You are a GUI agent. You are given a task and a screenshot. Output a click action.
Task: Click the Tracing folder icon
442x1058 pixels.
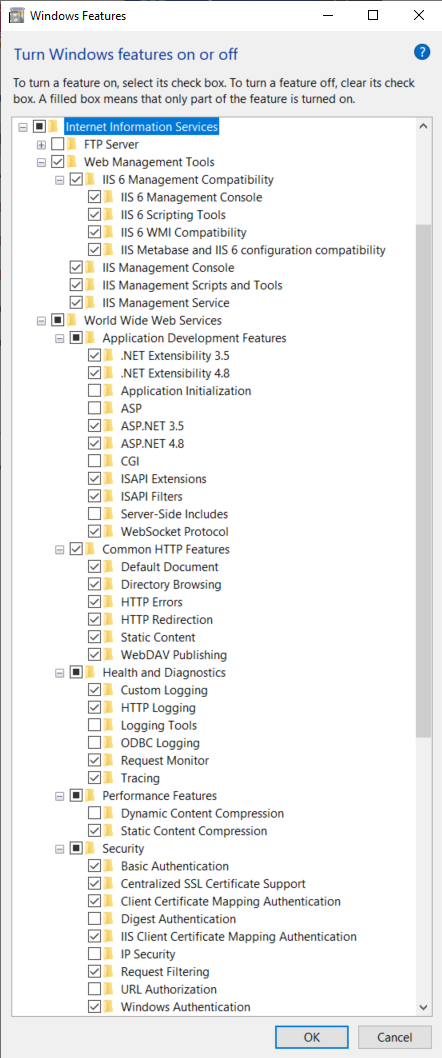point(108,778)
